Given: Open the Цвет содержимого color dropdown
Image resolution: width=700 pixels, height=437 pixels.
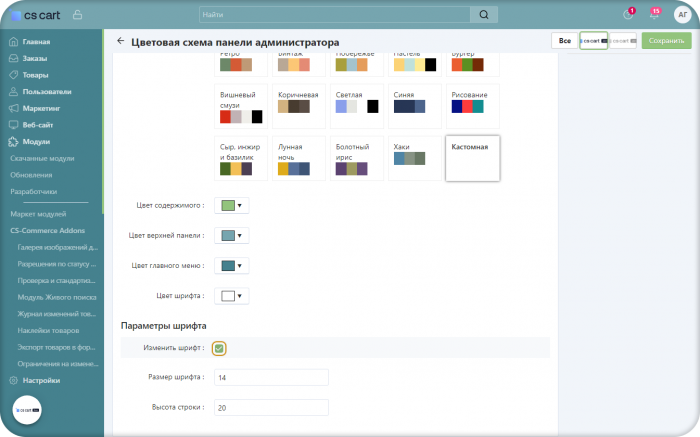Looking at the screenshot, I should pos(232,205).
